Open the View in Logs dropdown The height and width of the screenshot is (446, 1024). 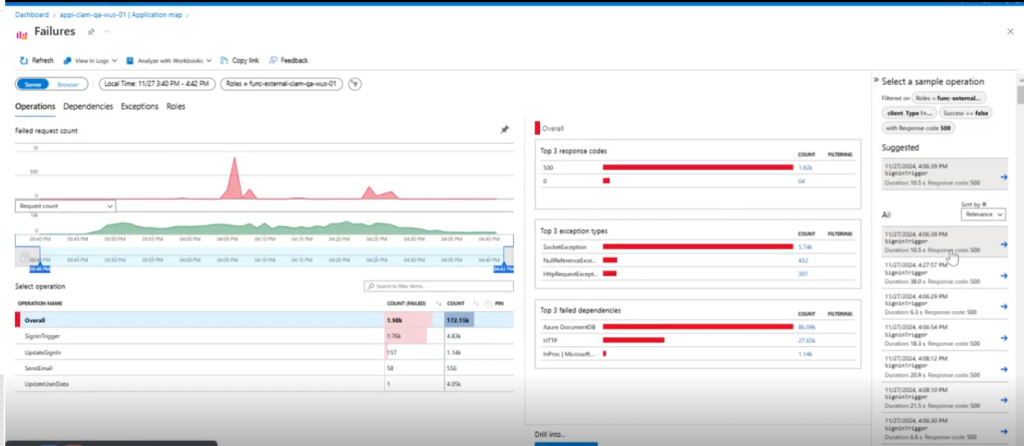click(90, 60)
